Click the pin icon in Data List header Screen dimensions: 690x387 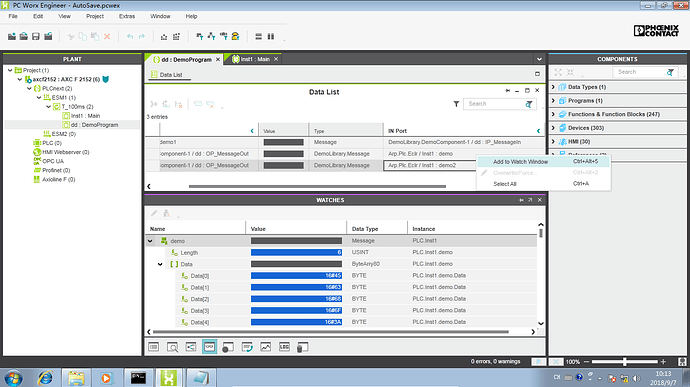pyautogui.click(x=507, y=90)
